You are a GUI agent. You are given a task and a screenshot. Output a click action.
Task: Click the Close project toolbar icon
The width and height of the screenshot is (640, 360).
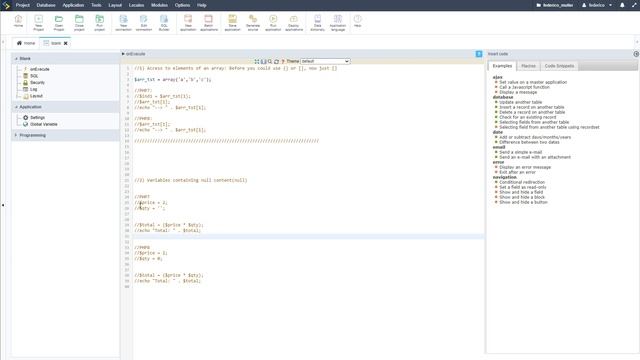[79, 23]
